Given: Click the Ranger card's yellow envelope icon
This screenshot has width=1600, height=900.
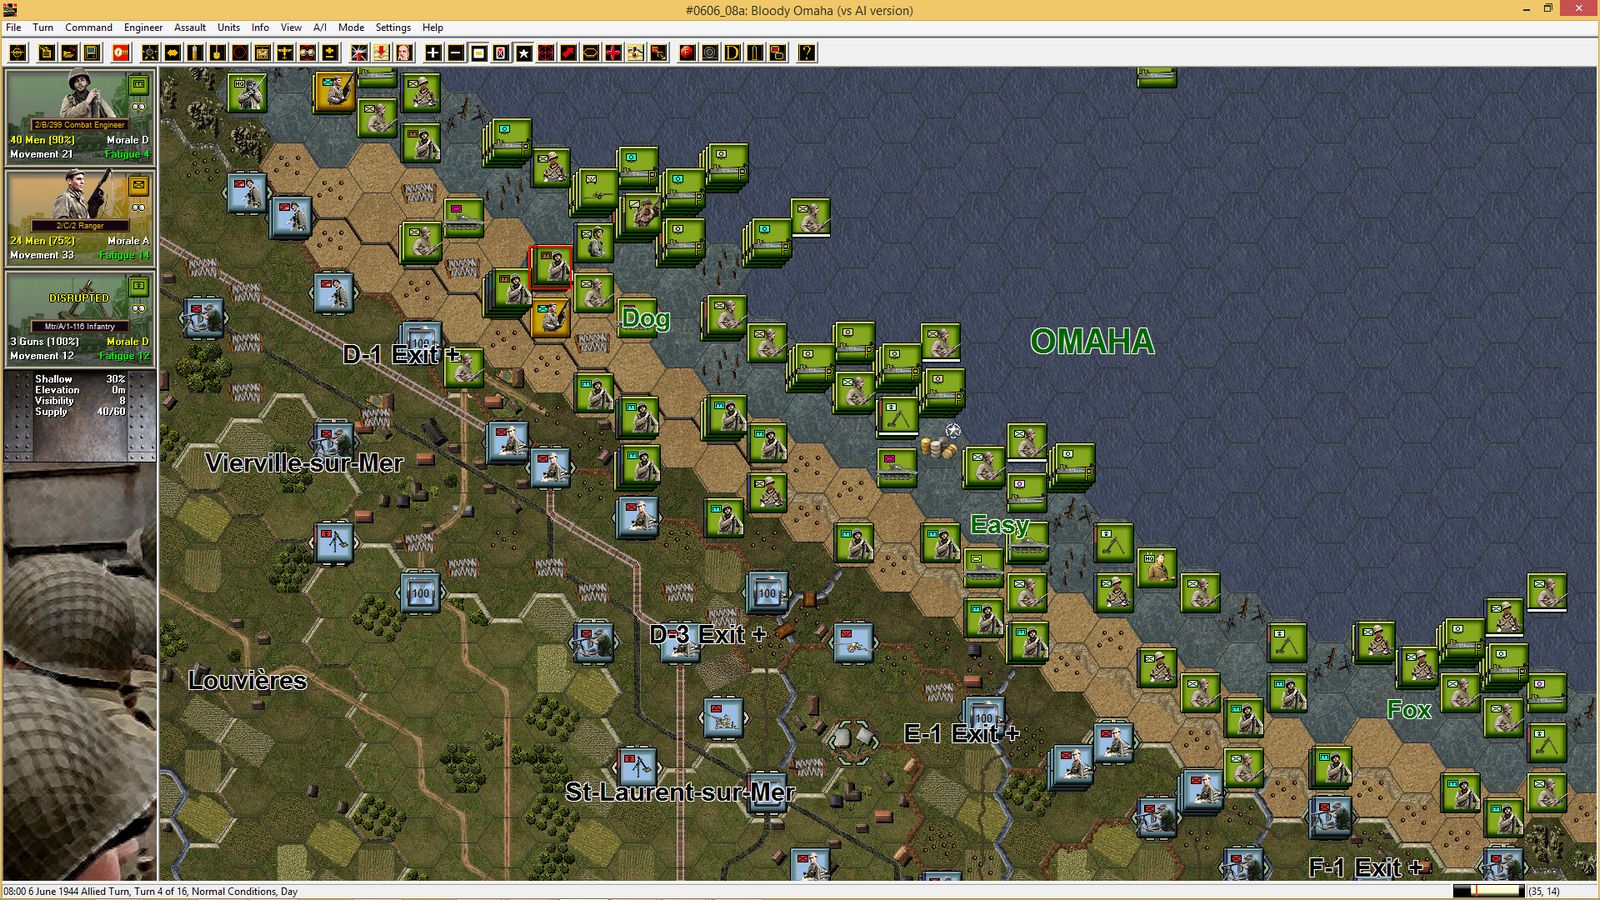Looking at the screenshot, I should tap(139, 185).
